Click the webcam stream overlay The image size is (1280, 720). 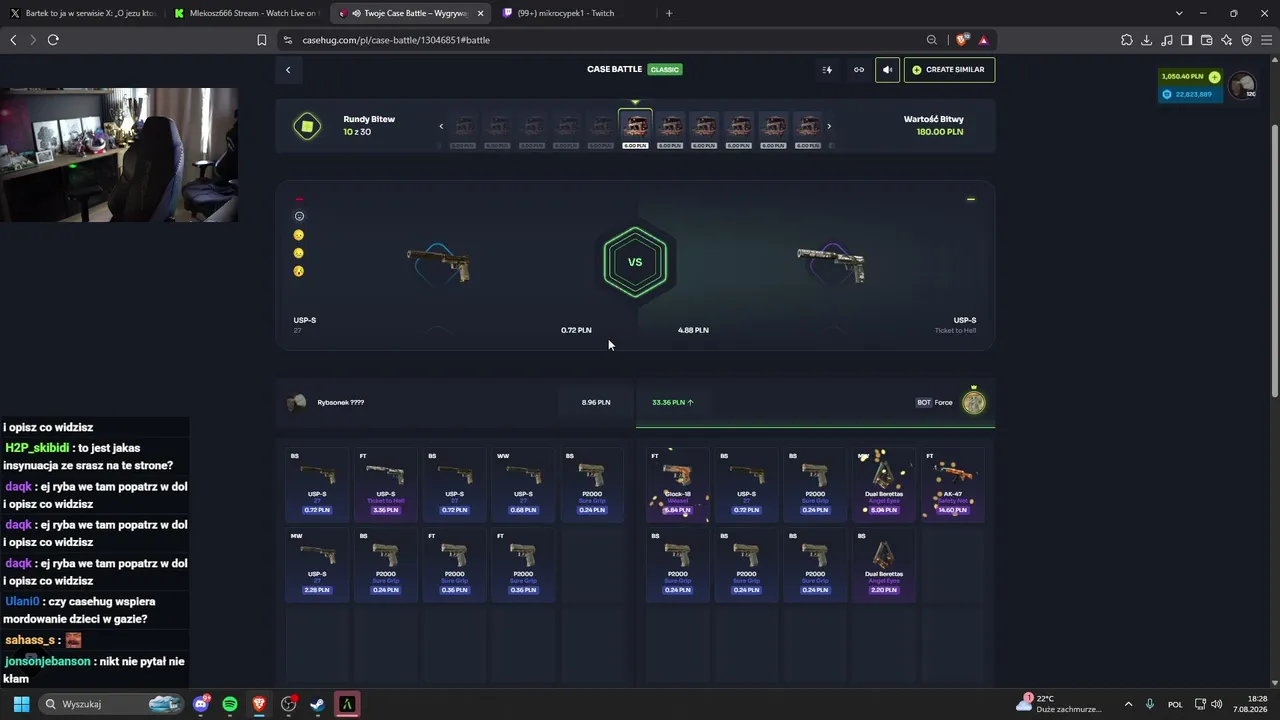119,155
